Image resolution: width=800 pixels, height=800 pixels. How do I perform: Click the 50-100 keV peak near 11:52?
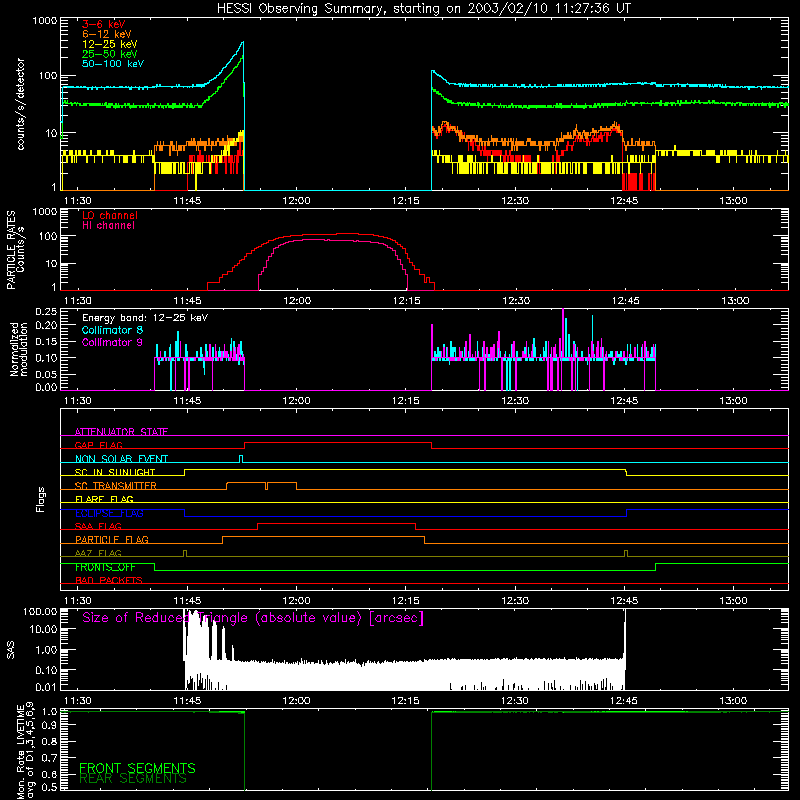click(x=243, y=42)
